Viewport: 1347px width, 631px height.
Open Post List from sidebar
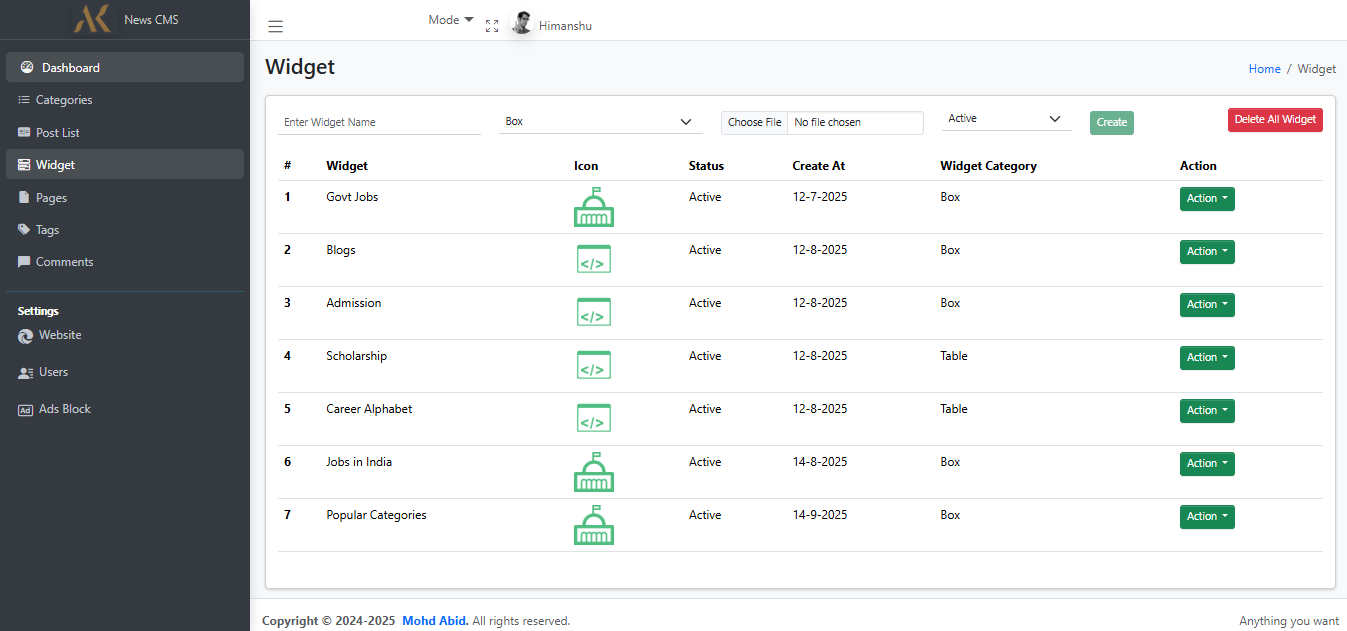point(57,133)
